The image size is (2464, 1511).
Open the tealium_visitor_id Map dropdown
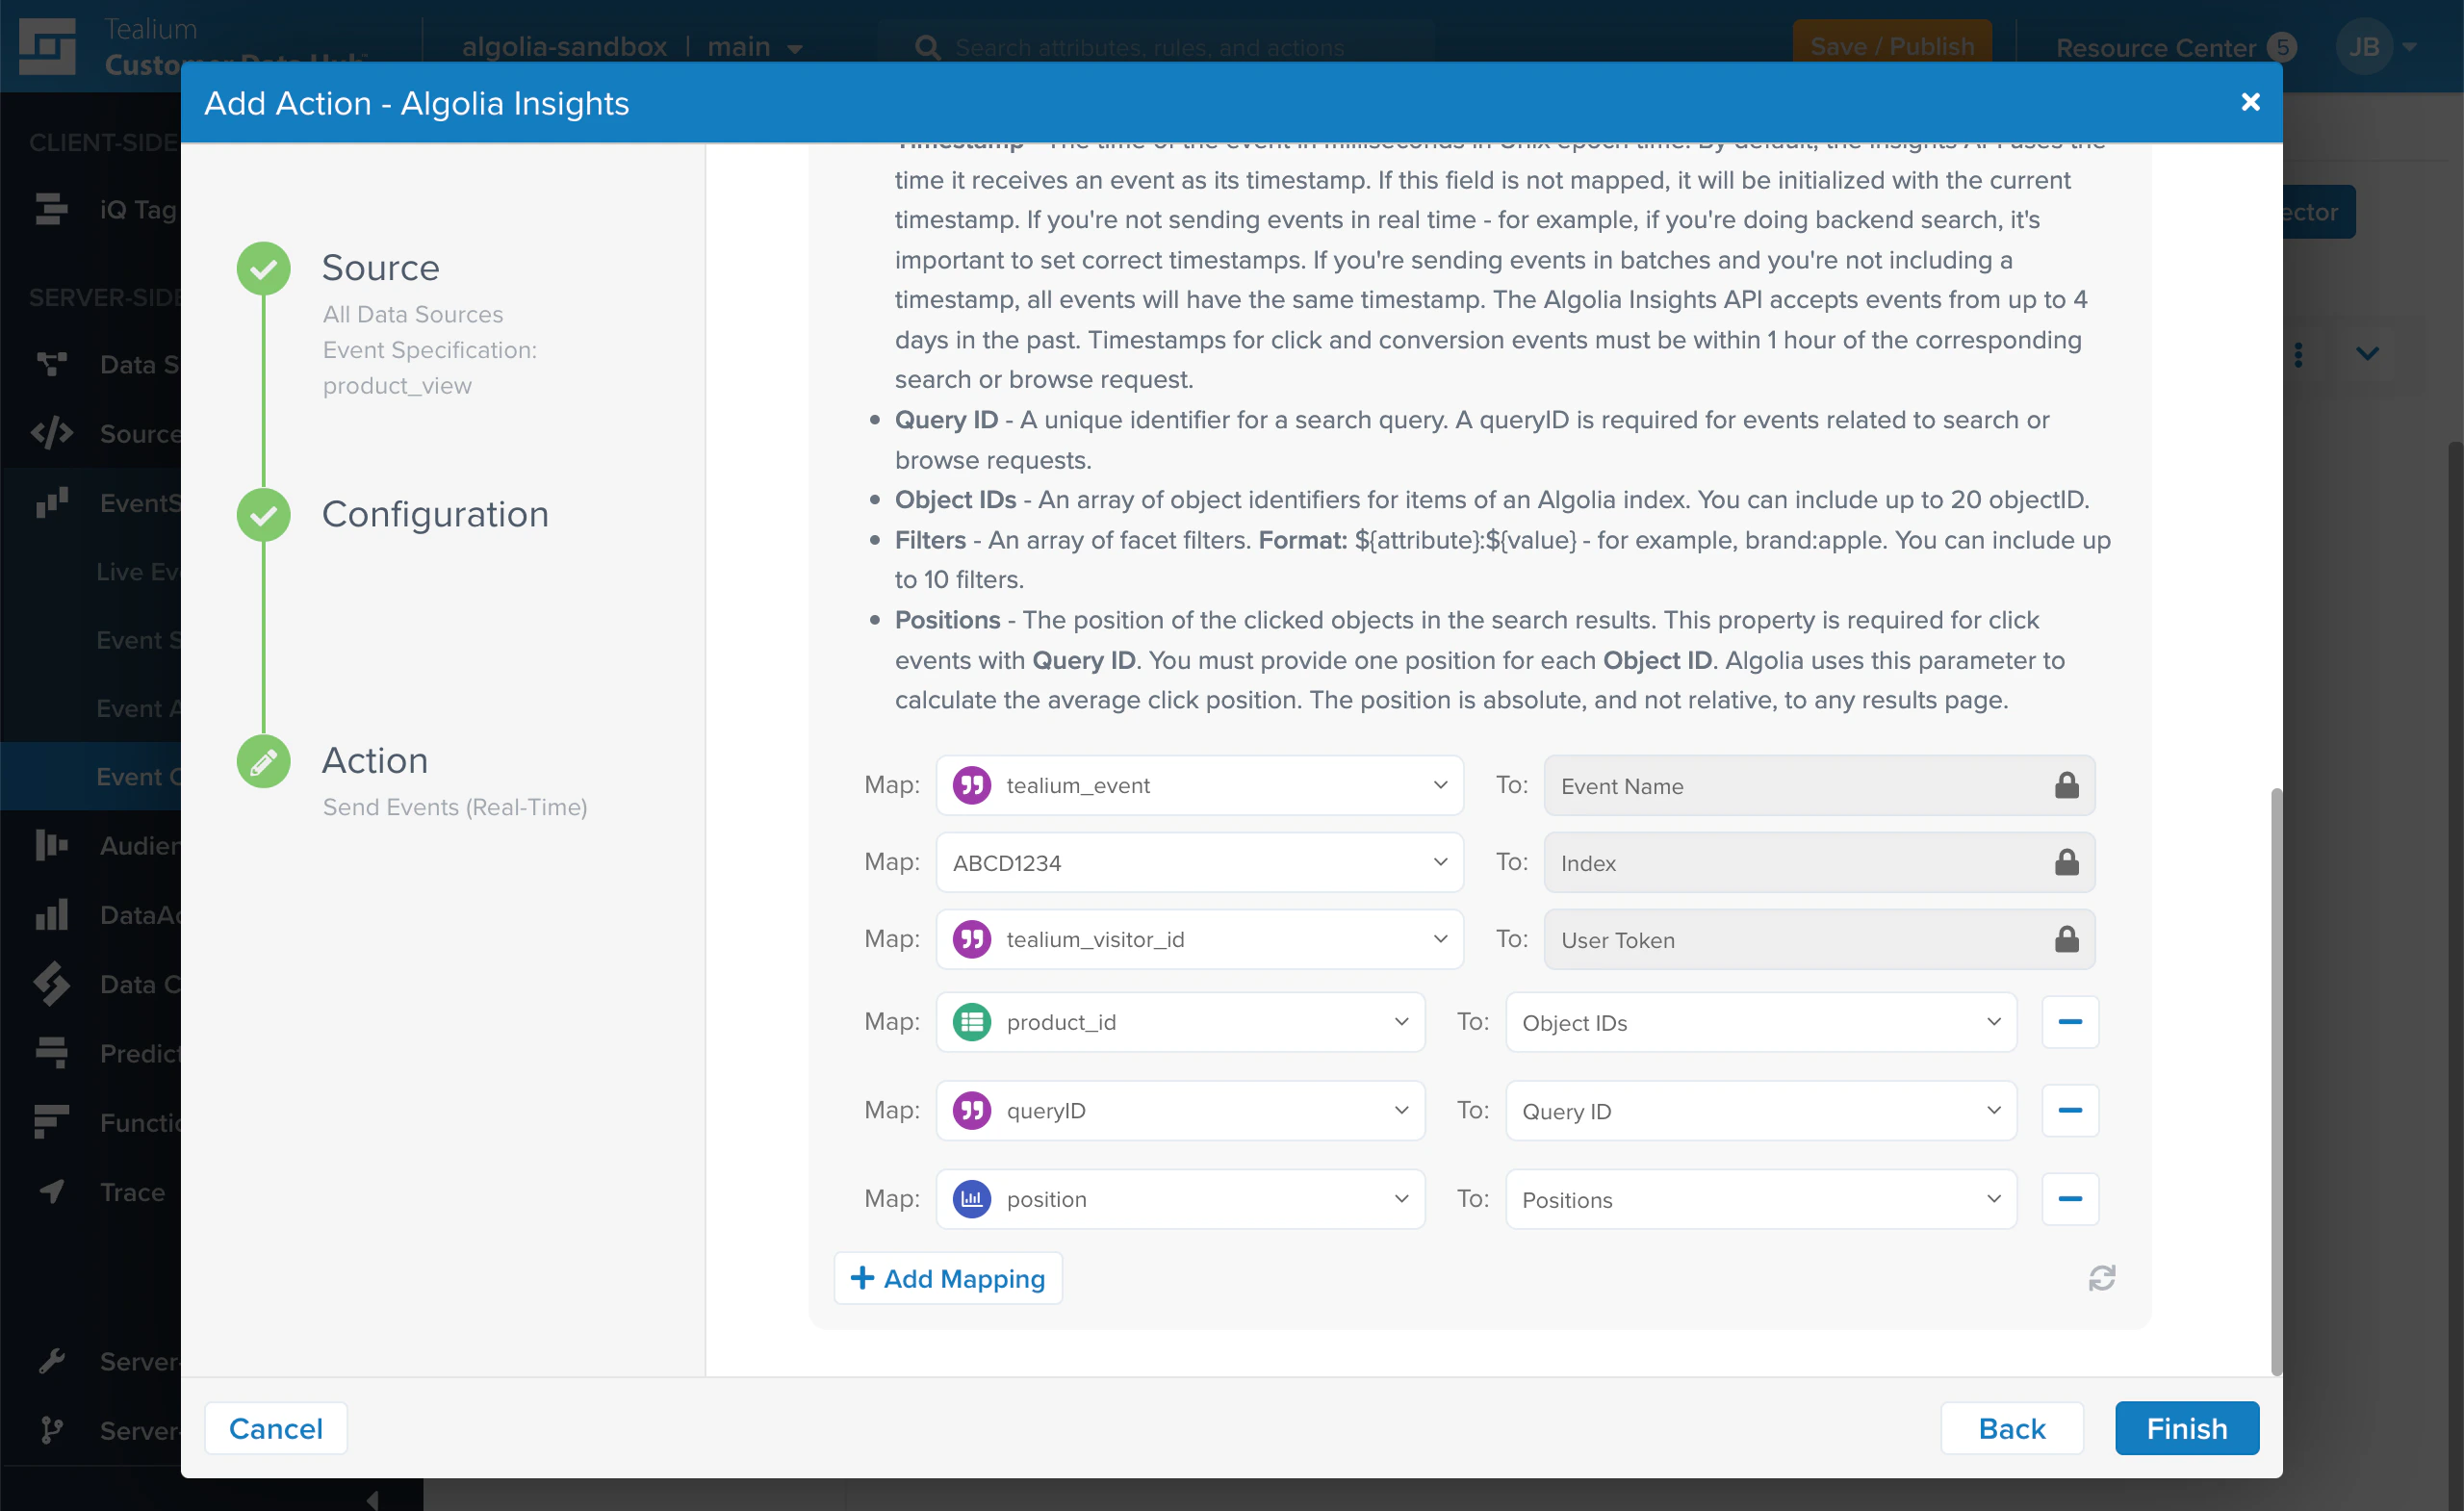1200,939
